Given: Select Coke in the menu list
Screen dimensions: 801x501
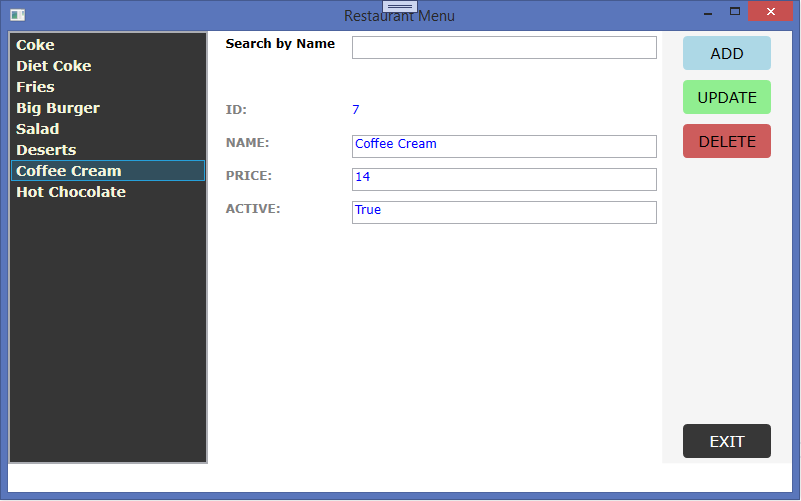Looking at the screenshot, I should (x=108, y=45).
